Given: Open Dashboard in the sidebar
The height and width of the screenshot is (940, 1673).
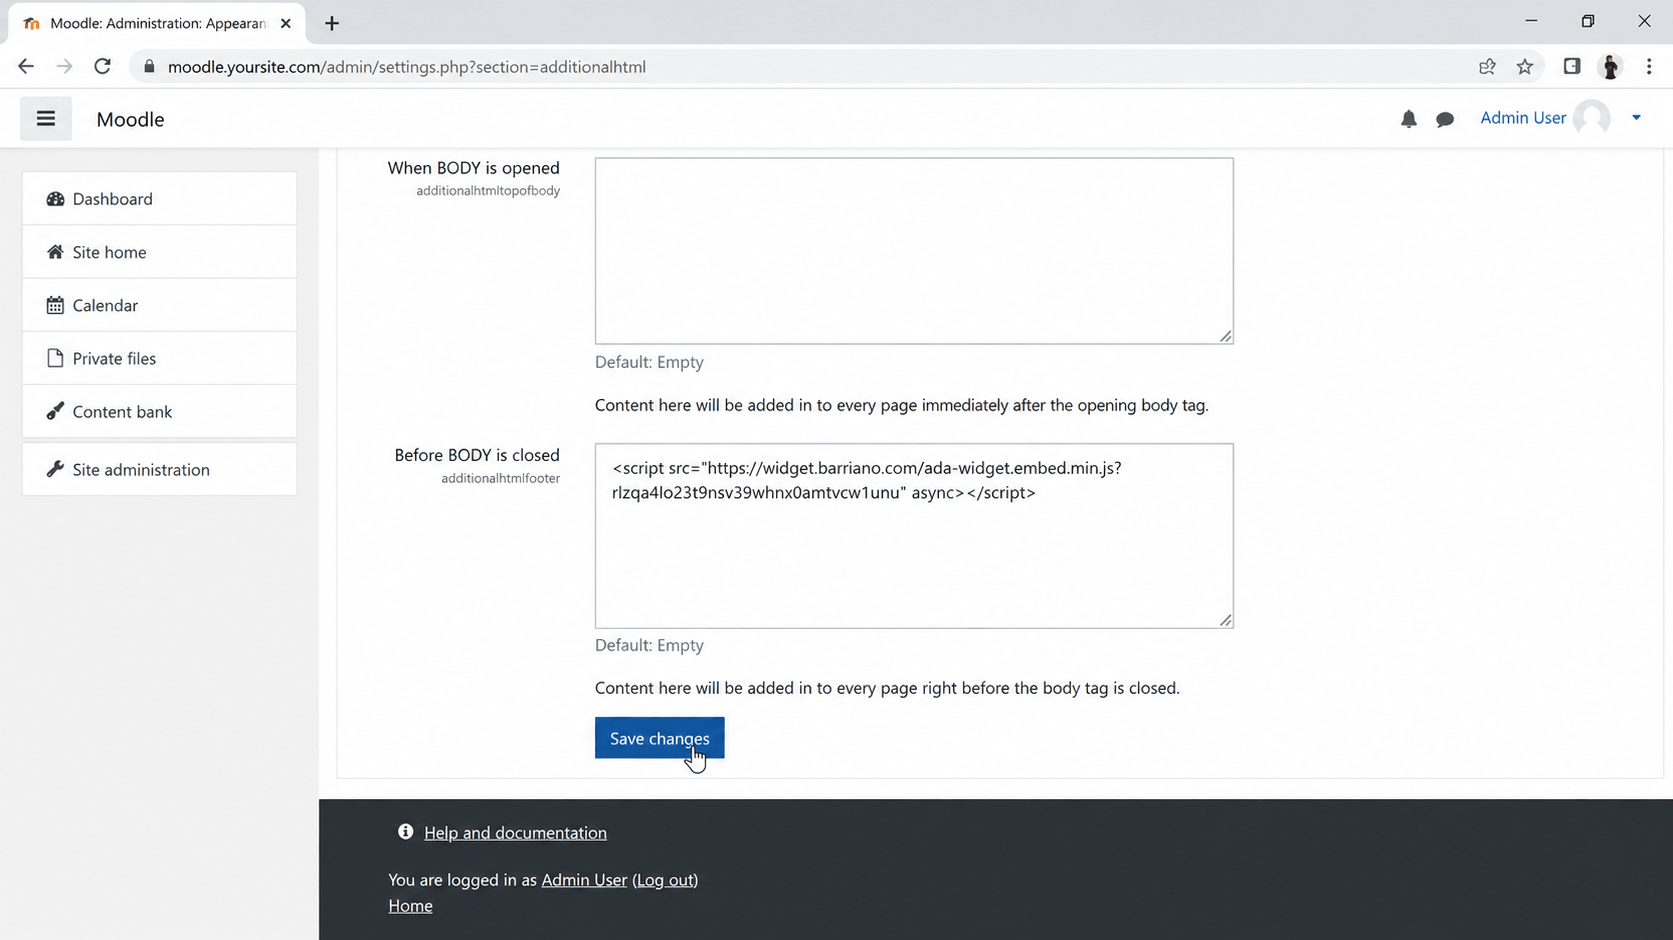Looking at the screenshot, I should (159, 198).
